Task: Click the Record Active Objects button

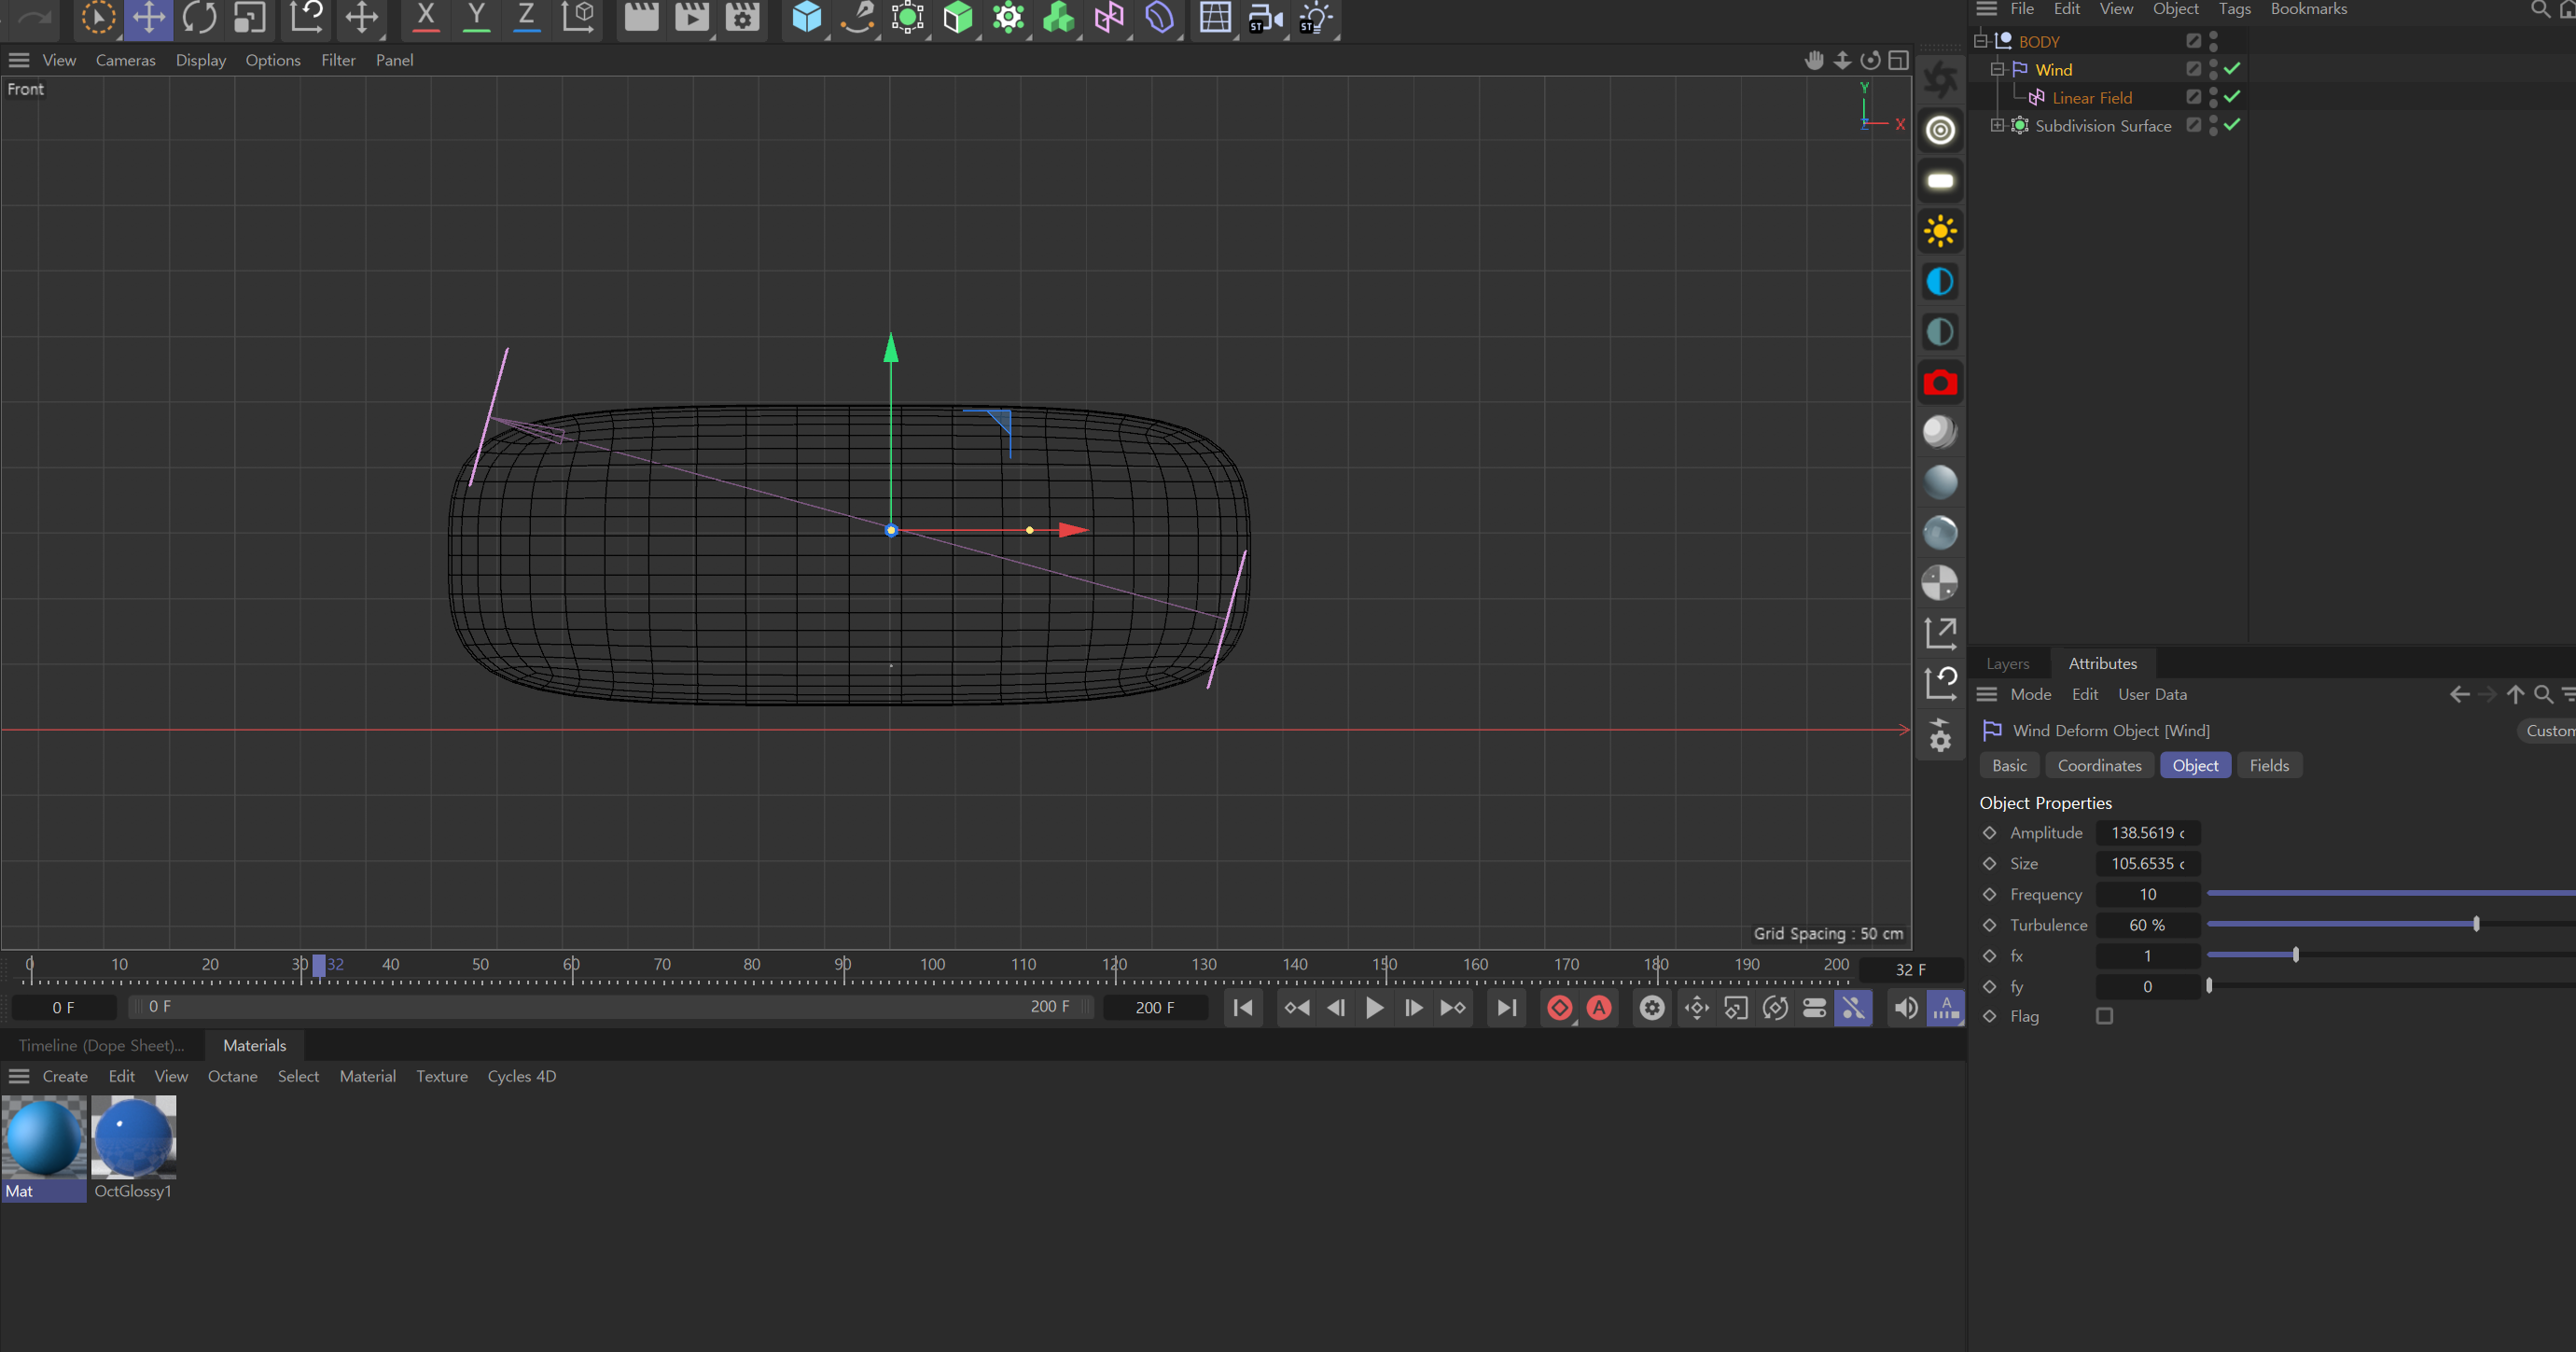Action: (x=1558, y=1007)
